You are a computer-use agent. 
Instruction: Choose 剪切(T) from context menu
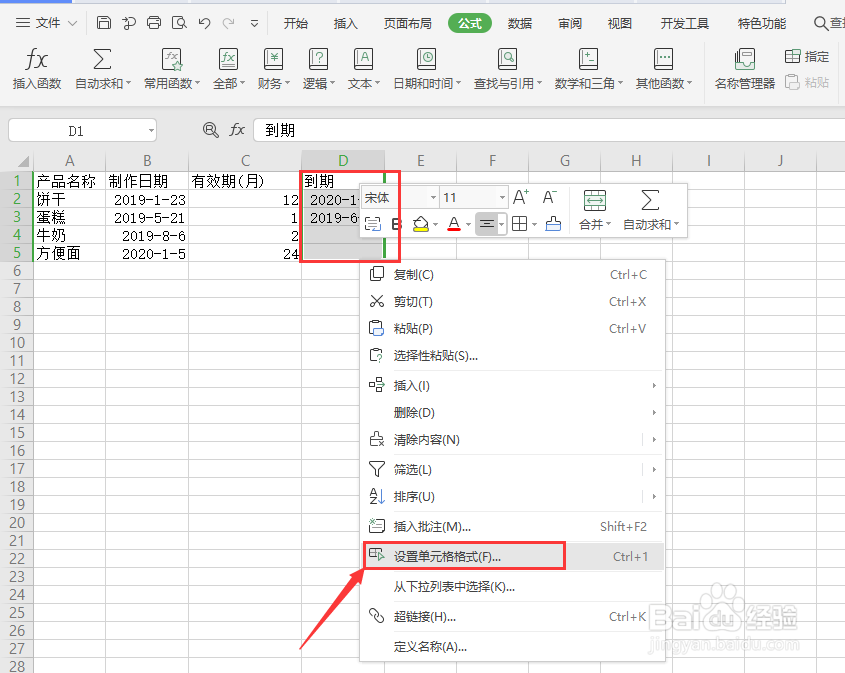(512, 301)
